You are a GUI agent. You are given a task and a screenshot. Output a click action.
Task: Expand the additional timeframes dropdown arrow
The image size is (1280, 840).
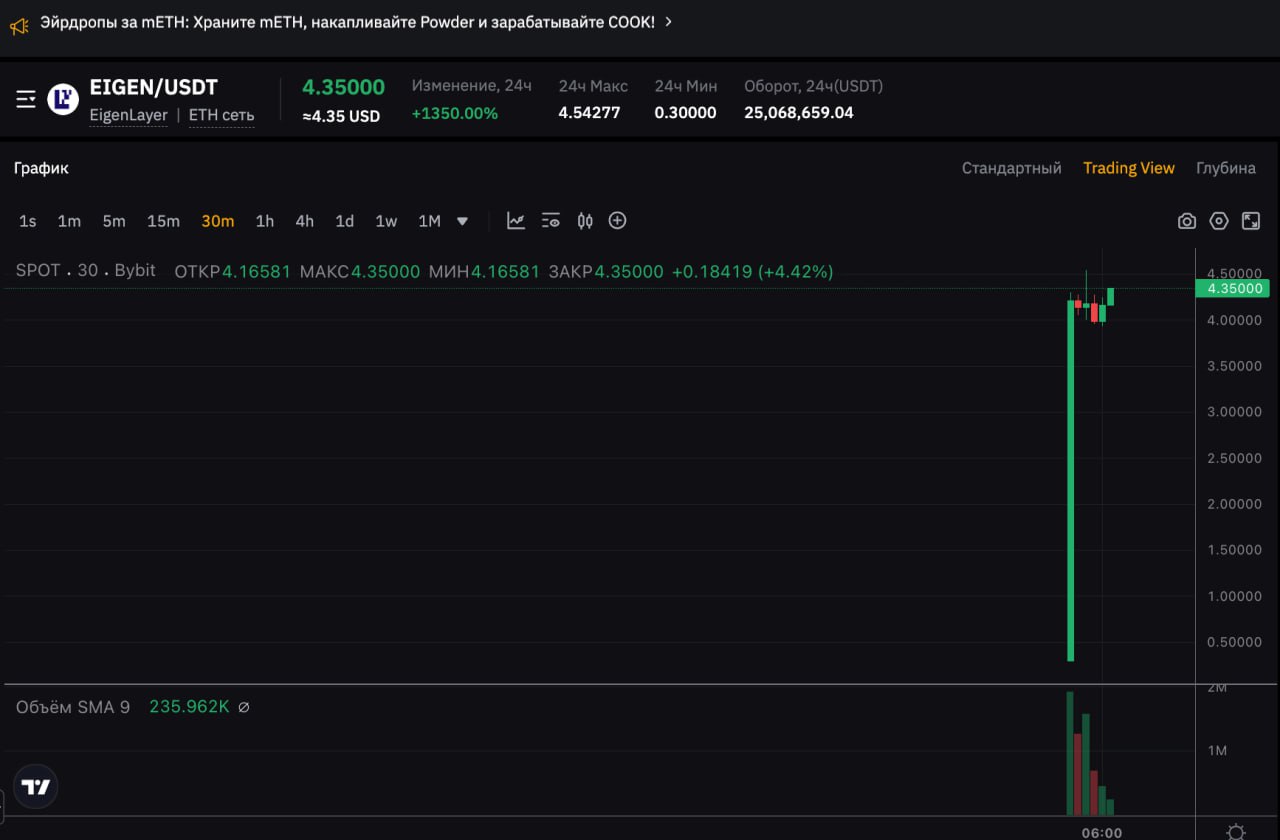(x=462, y=221)
